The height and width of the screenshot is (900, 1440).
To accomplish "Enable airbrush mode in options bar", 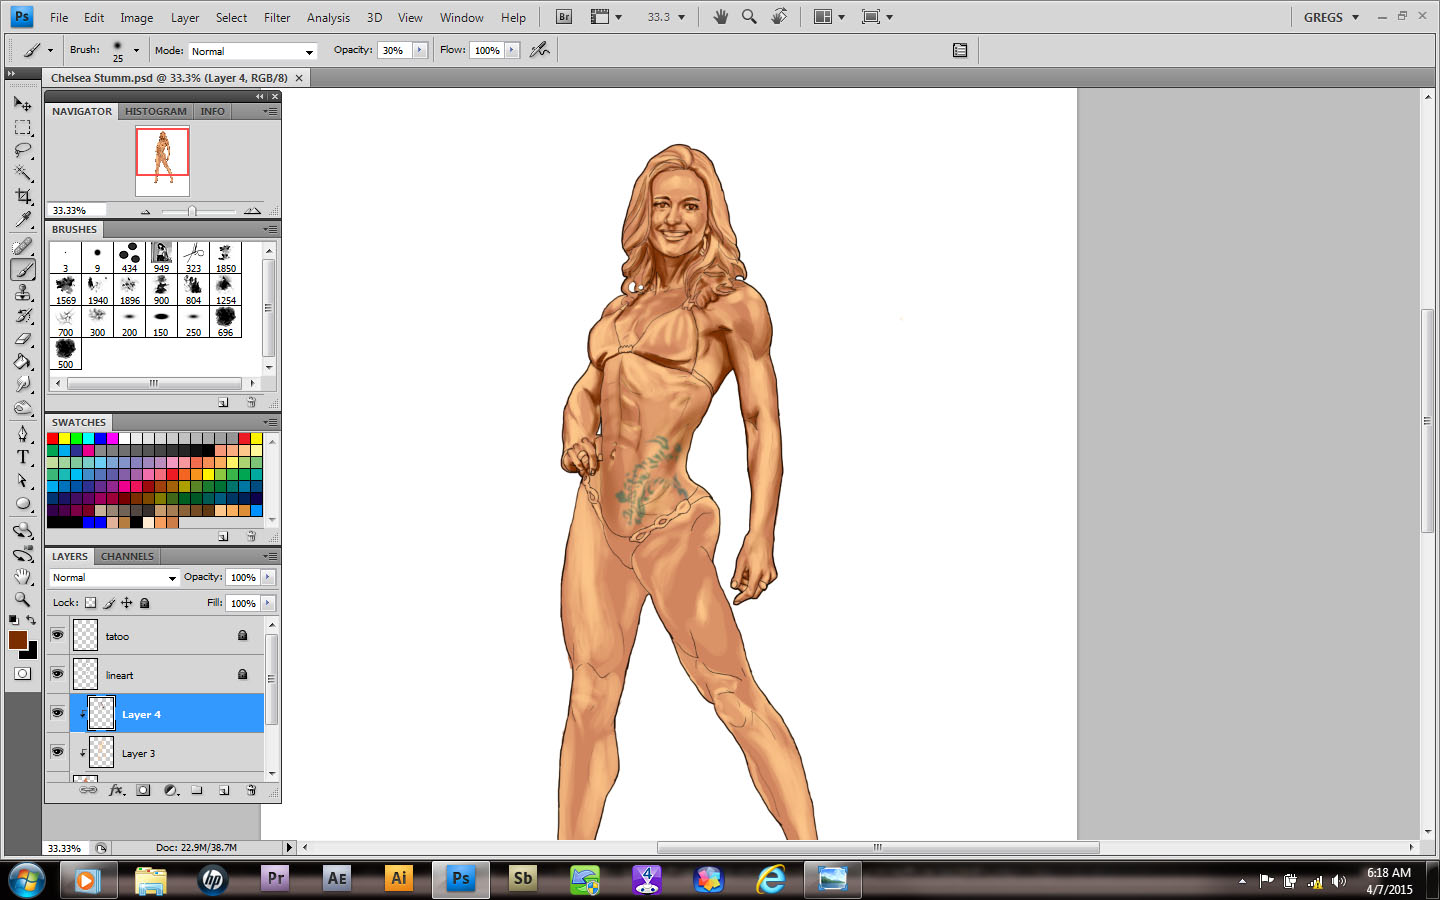I will [x=540, y=50].
